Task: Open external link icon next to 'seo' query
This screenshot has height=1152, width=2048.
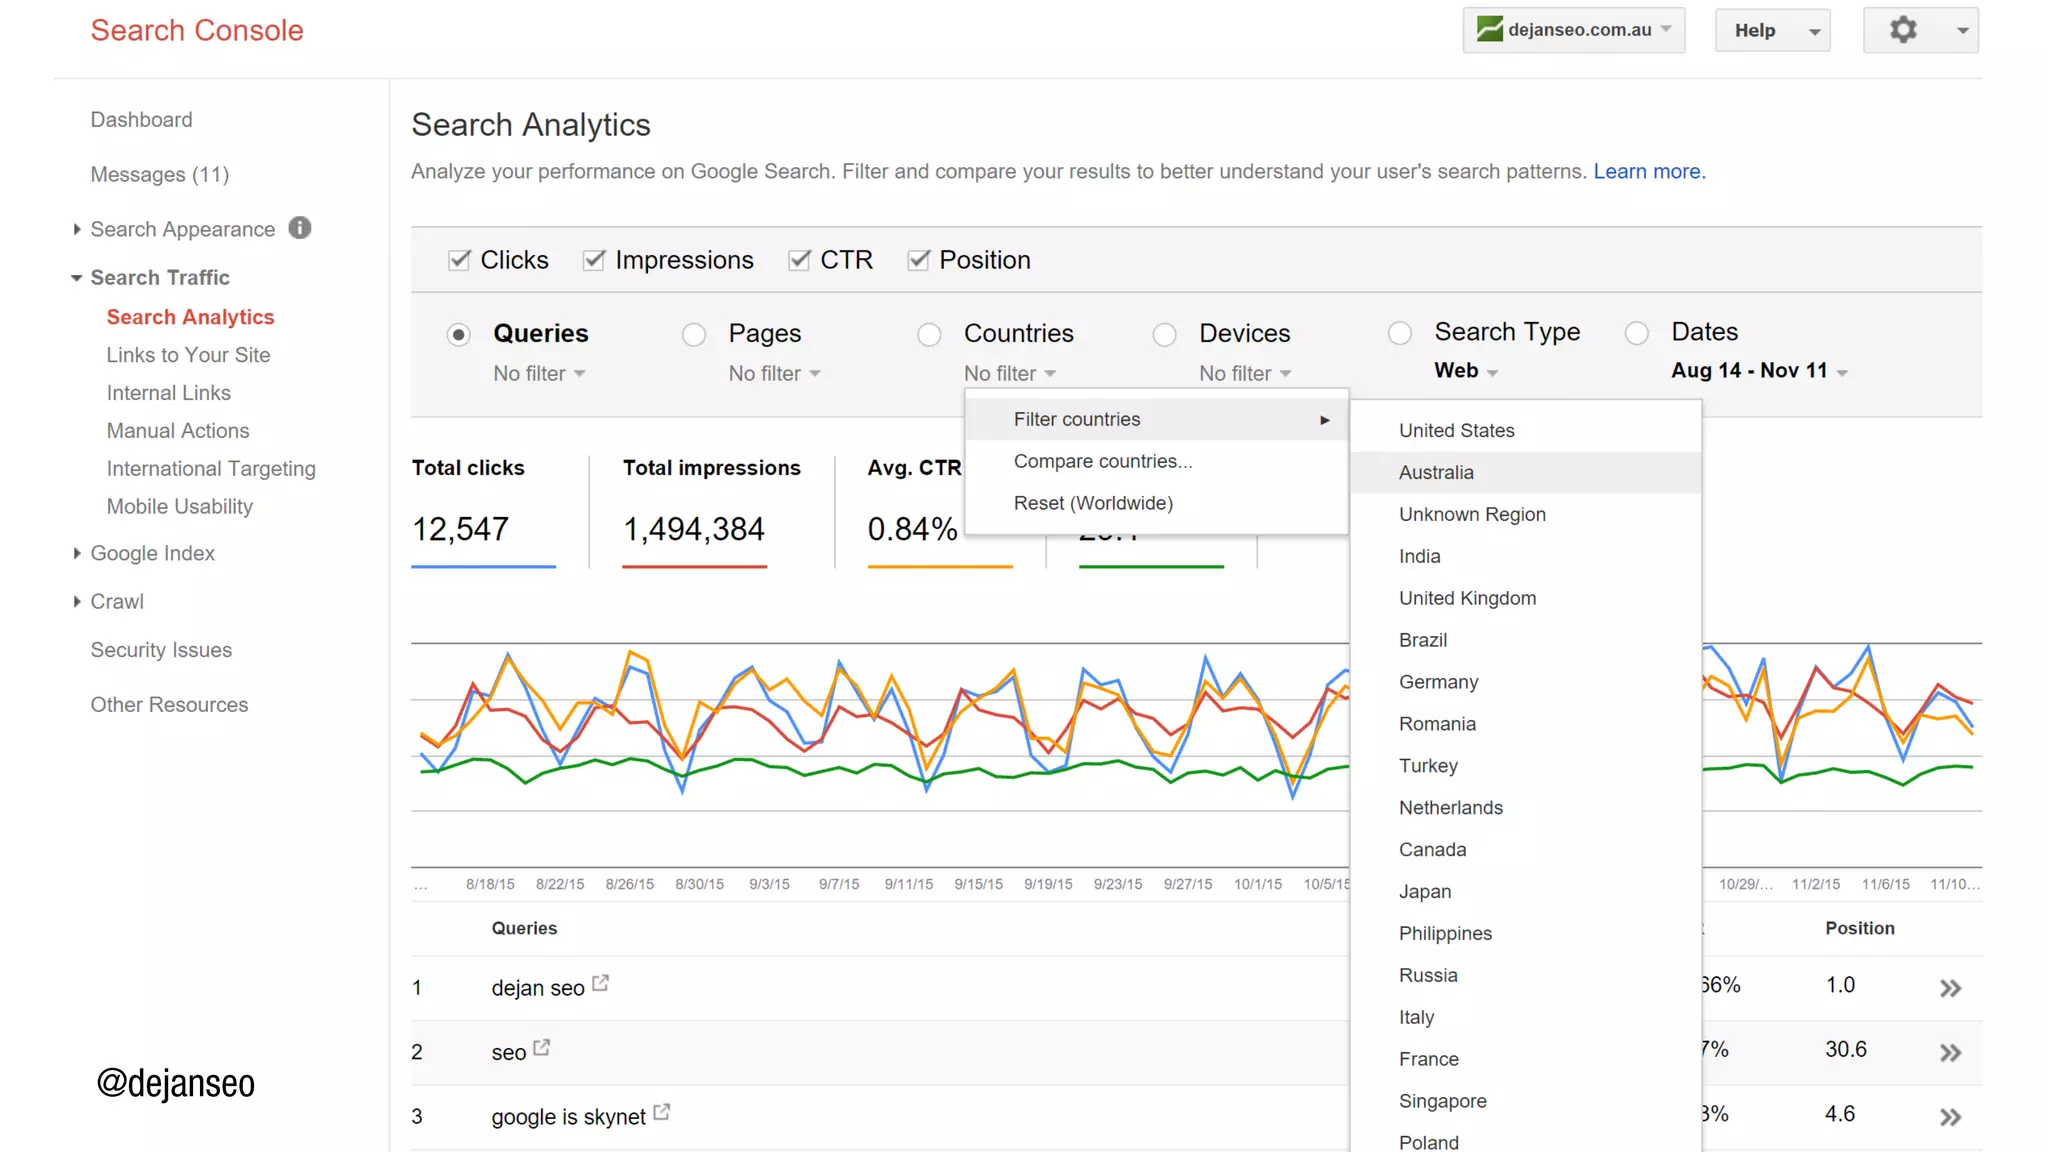Action: (x=542, y=1048)
